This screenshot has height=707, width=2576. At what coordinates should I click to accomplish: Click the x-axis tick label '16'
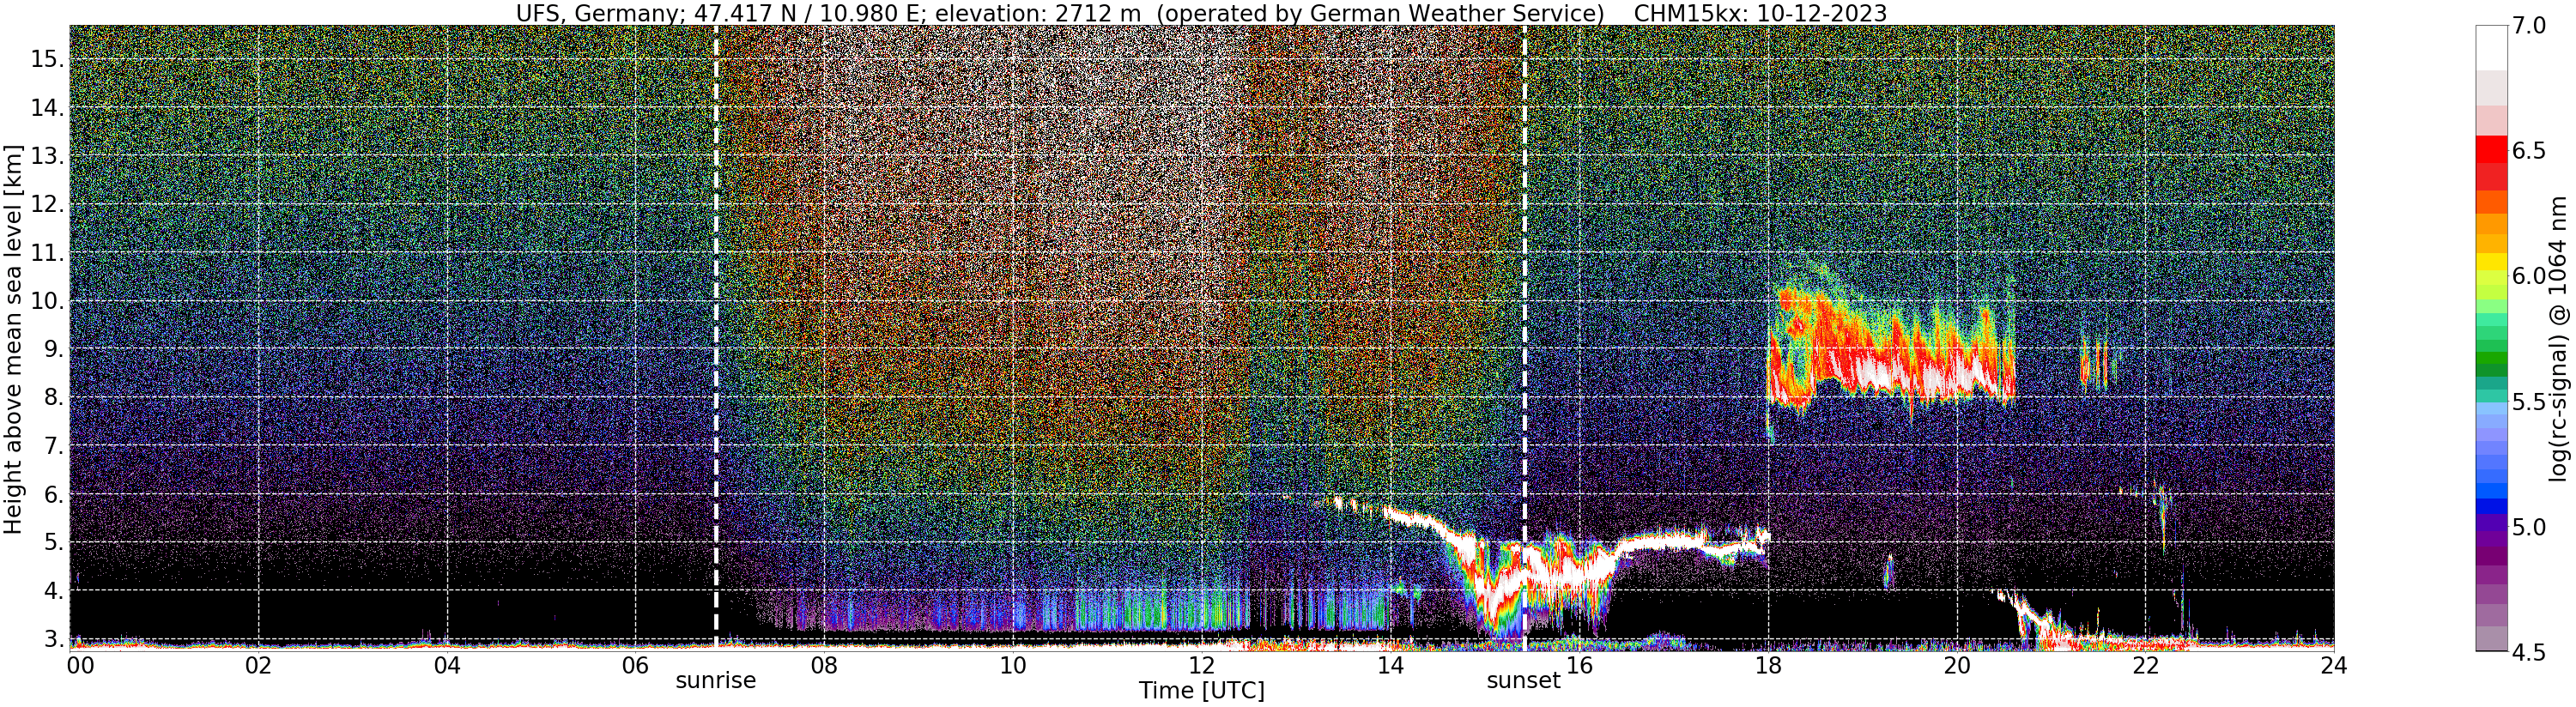(x=1579, y=665)
